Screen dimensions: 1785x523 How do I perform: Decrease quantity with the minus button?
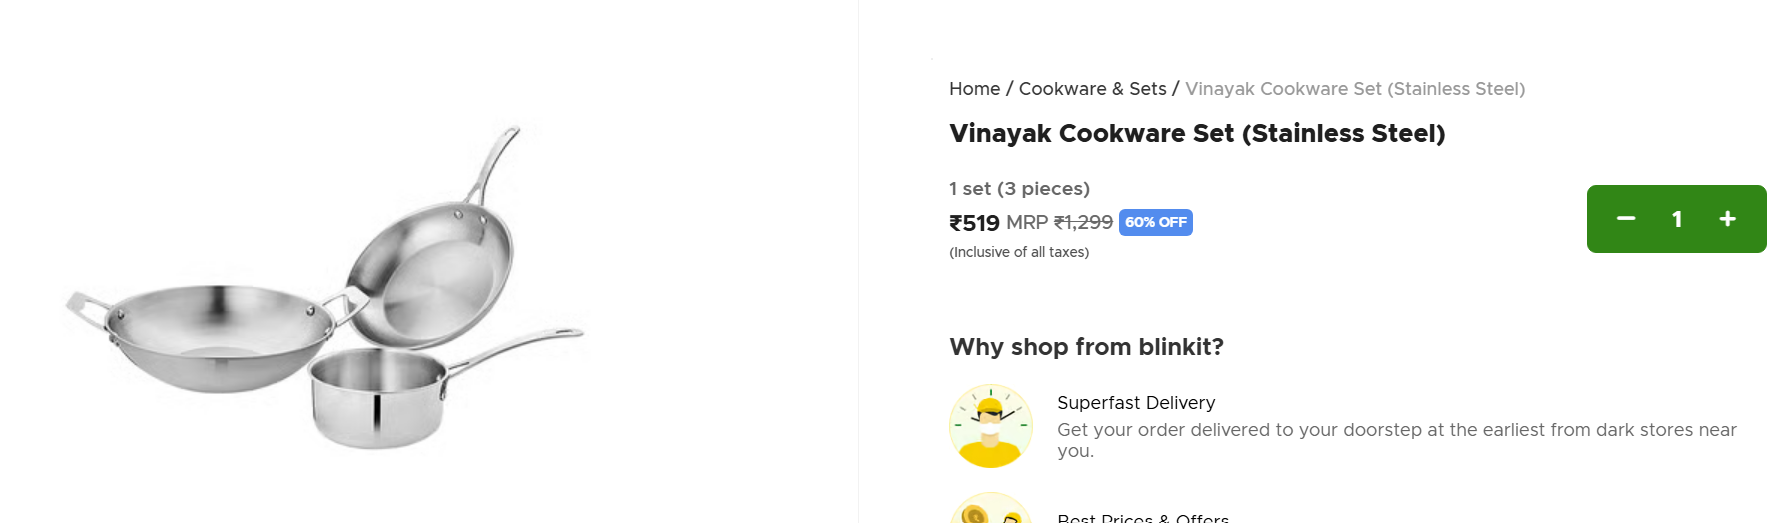coord(1626,219)
